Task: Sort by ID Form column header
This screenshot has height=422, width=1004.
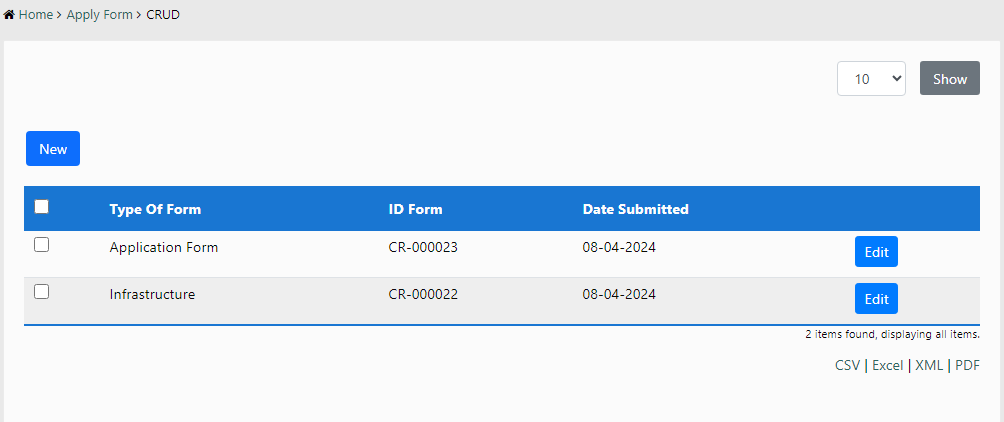Action: click(415, 210)
